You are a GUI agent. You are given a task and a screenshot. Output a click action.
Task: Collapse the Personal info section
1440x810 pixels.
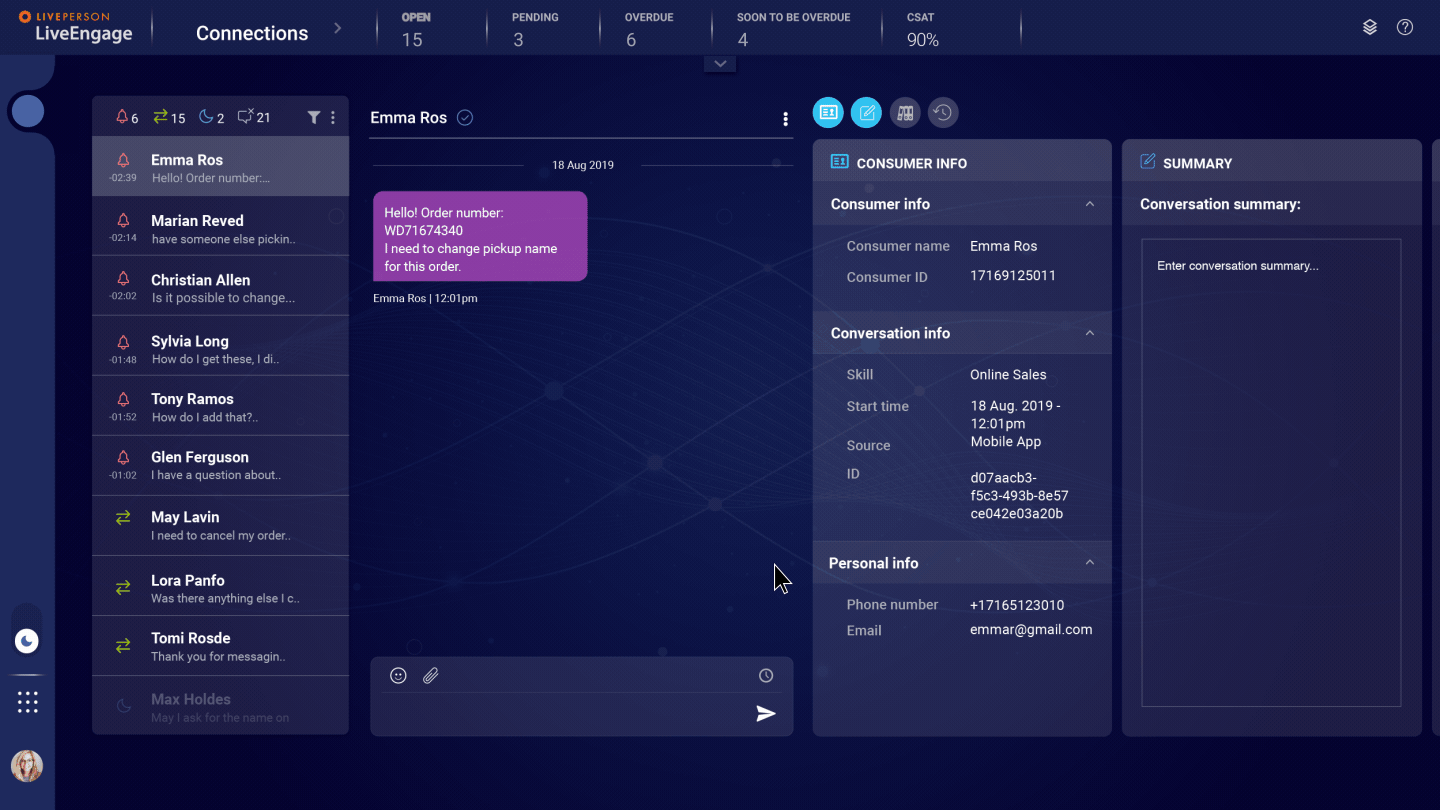click(x=1090, y=563)
